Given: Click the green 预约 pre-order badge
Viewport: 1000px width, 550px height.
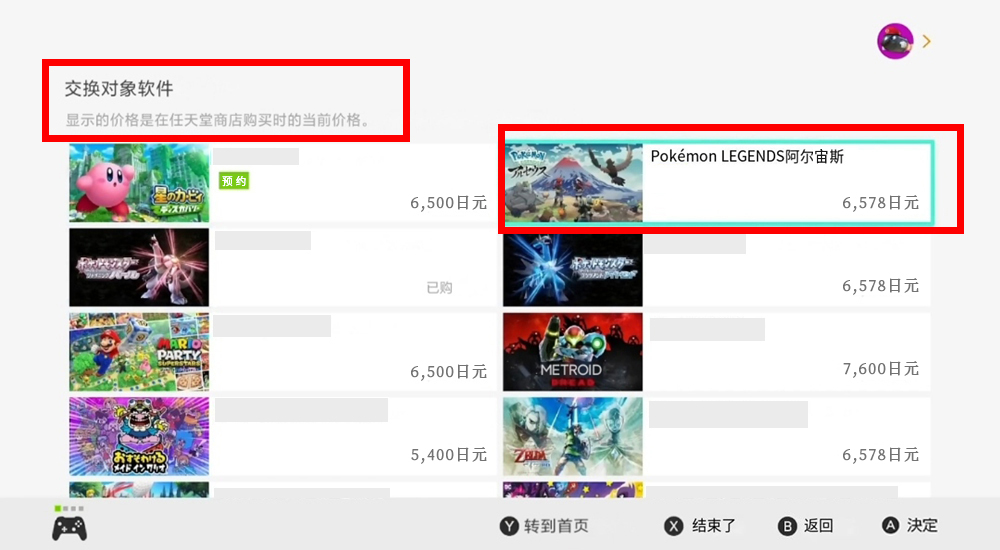Looking at the screenshot, I should (234, 181).
